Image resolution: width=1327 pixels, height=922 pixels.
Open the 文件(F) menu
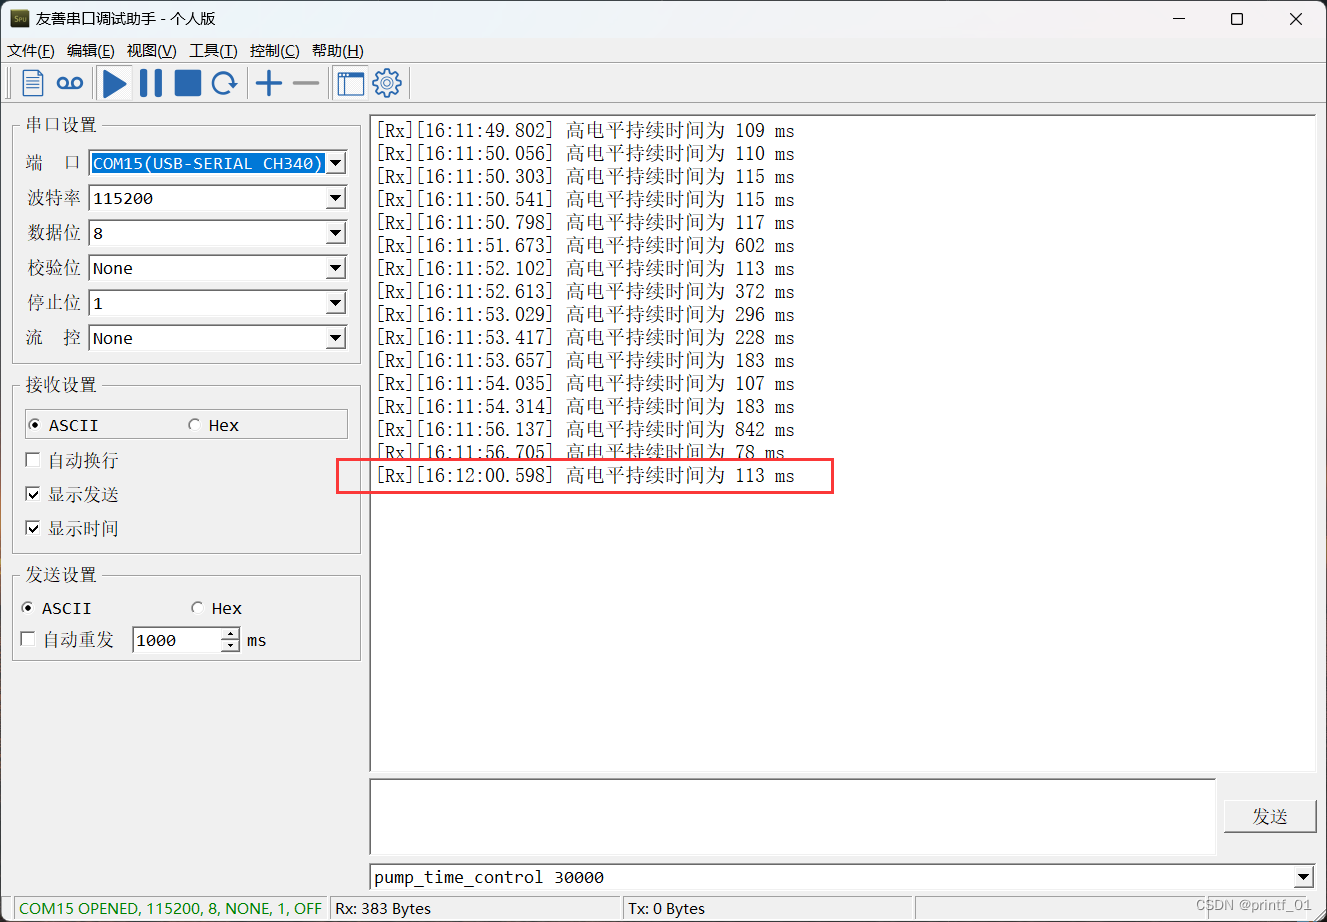click(31, 51)
